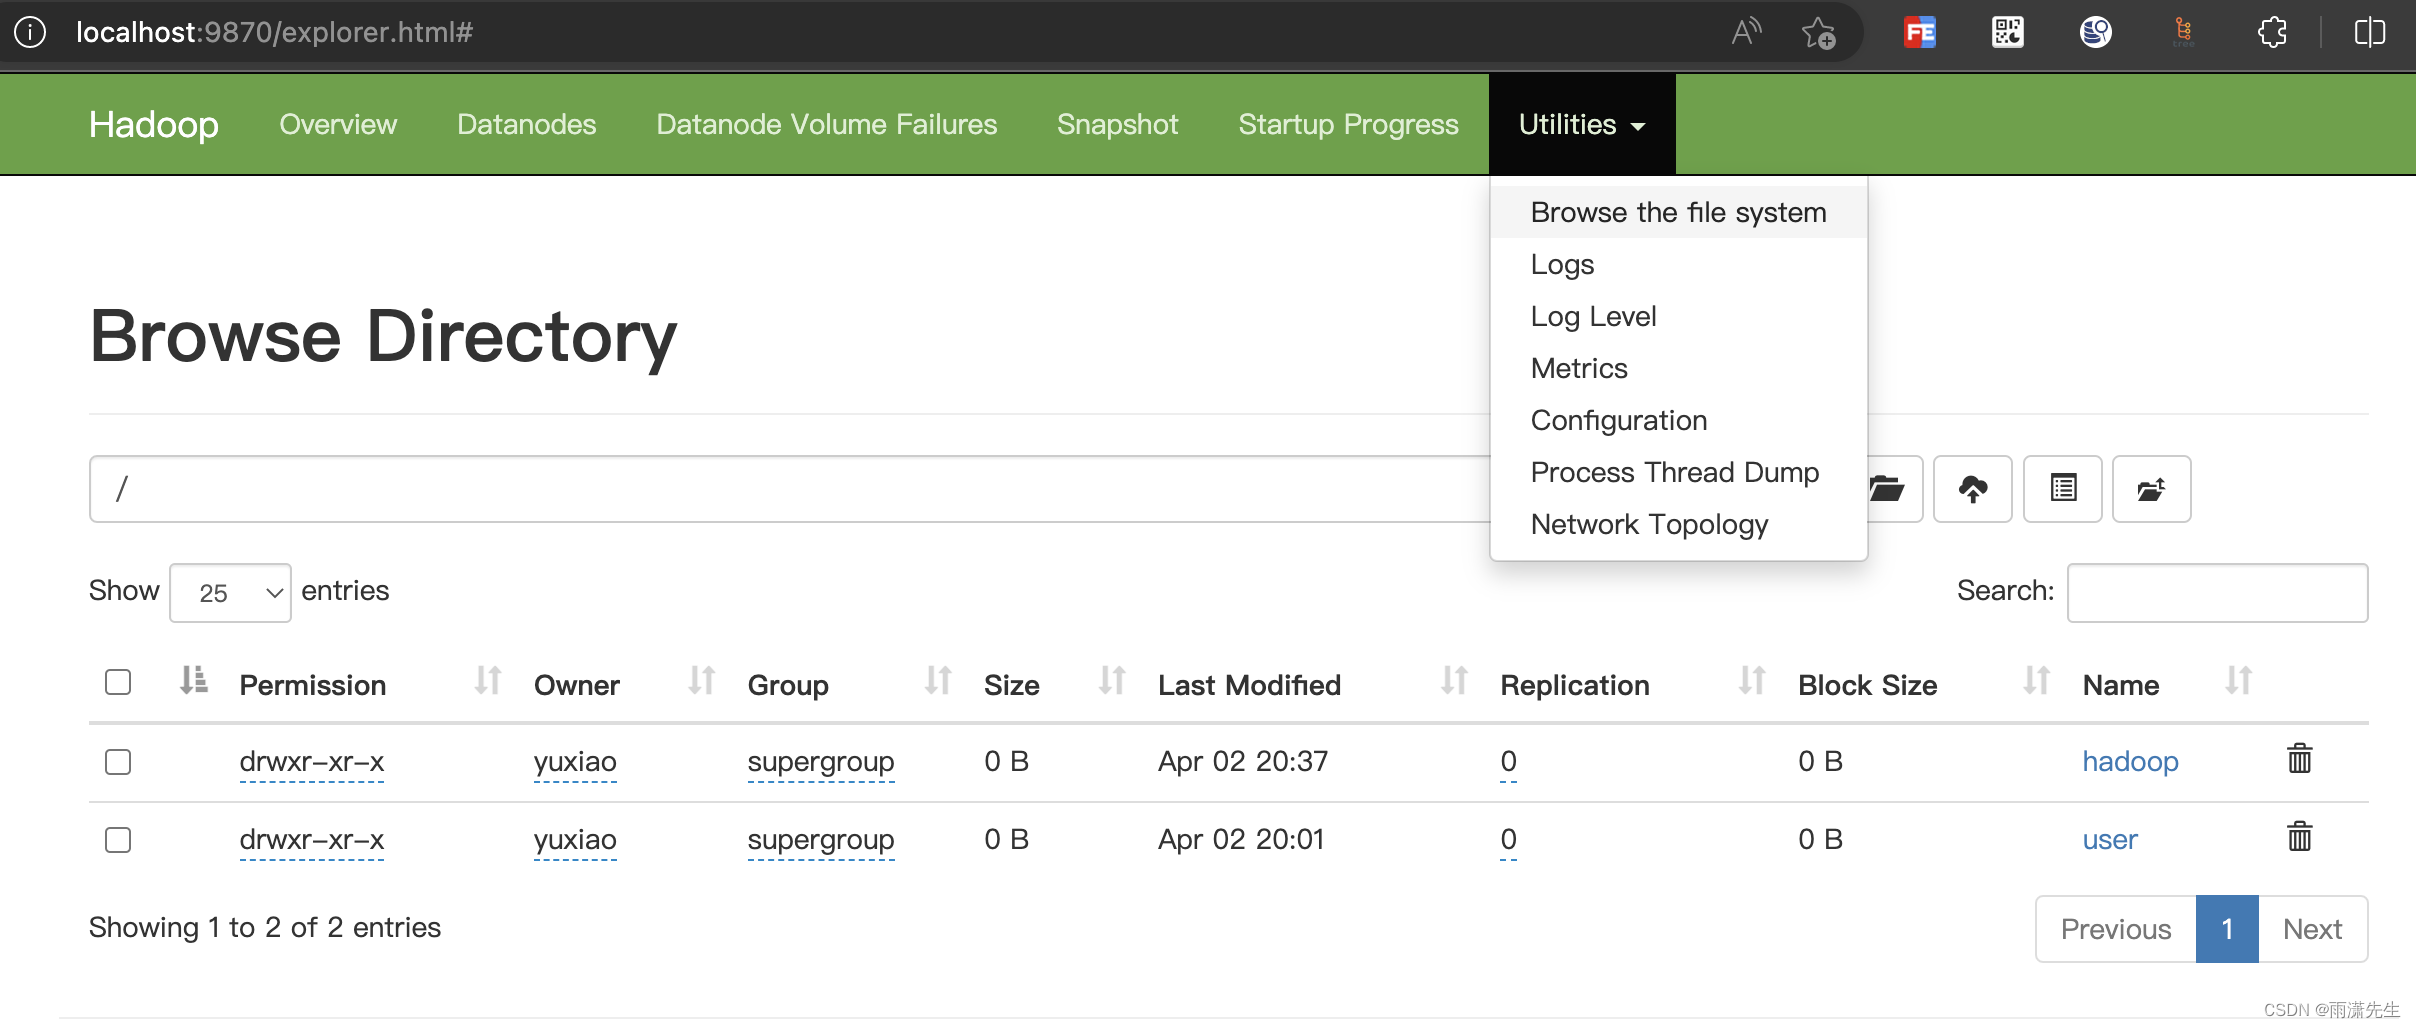
Task: Check the checkbox for hadoop row
Action: (118, 762)
